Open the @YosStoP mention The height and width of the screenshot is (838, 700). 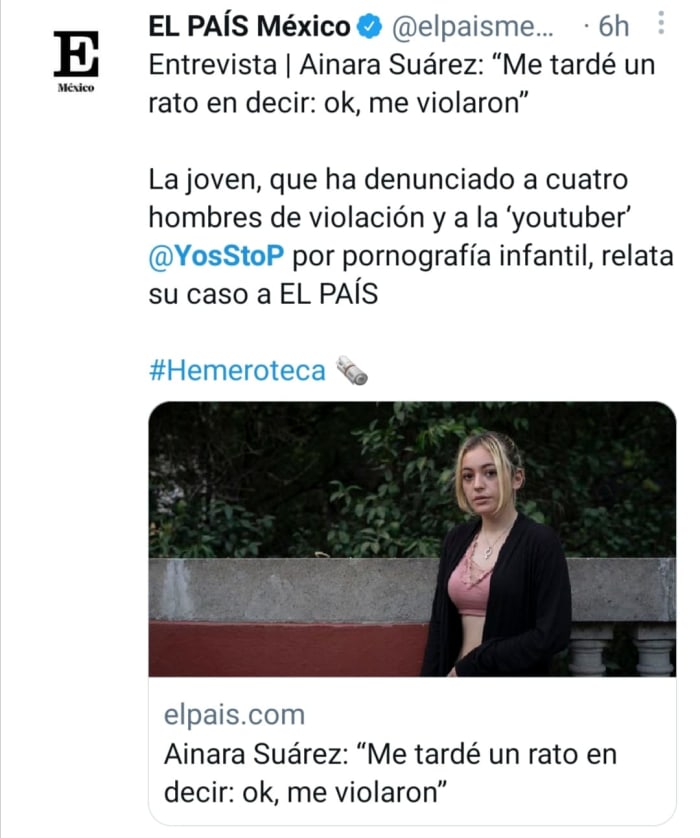pos(216,255)
